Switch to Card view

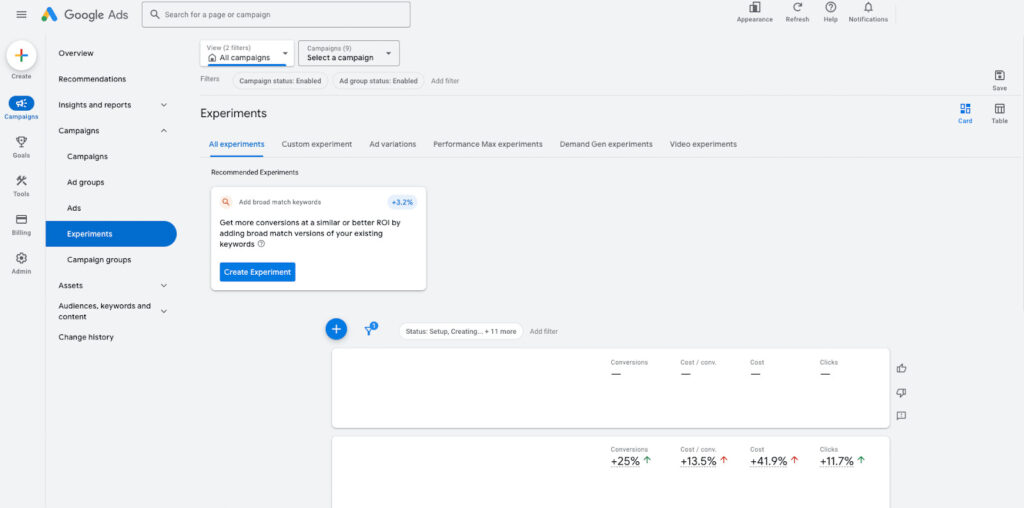click(965, 109)
